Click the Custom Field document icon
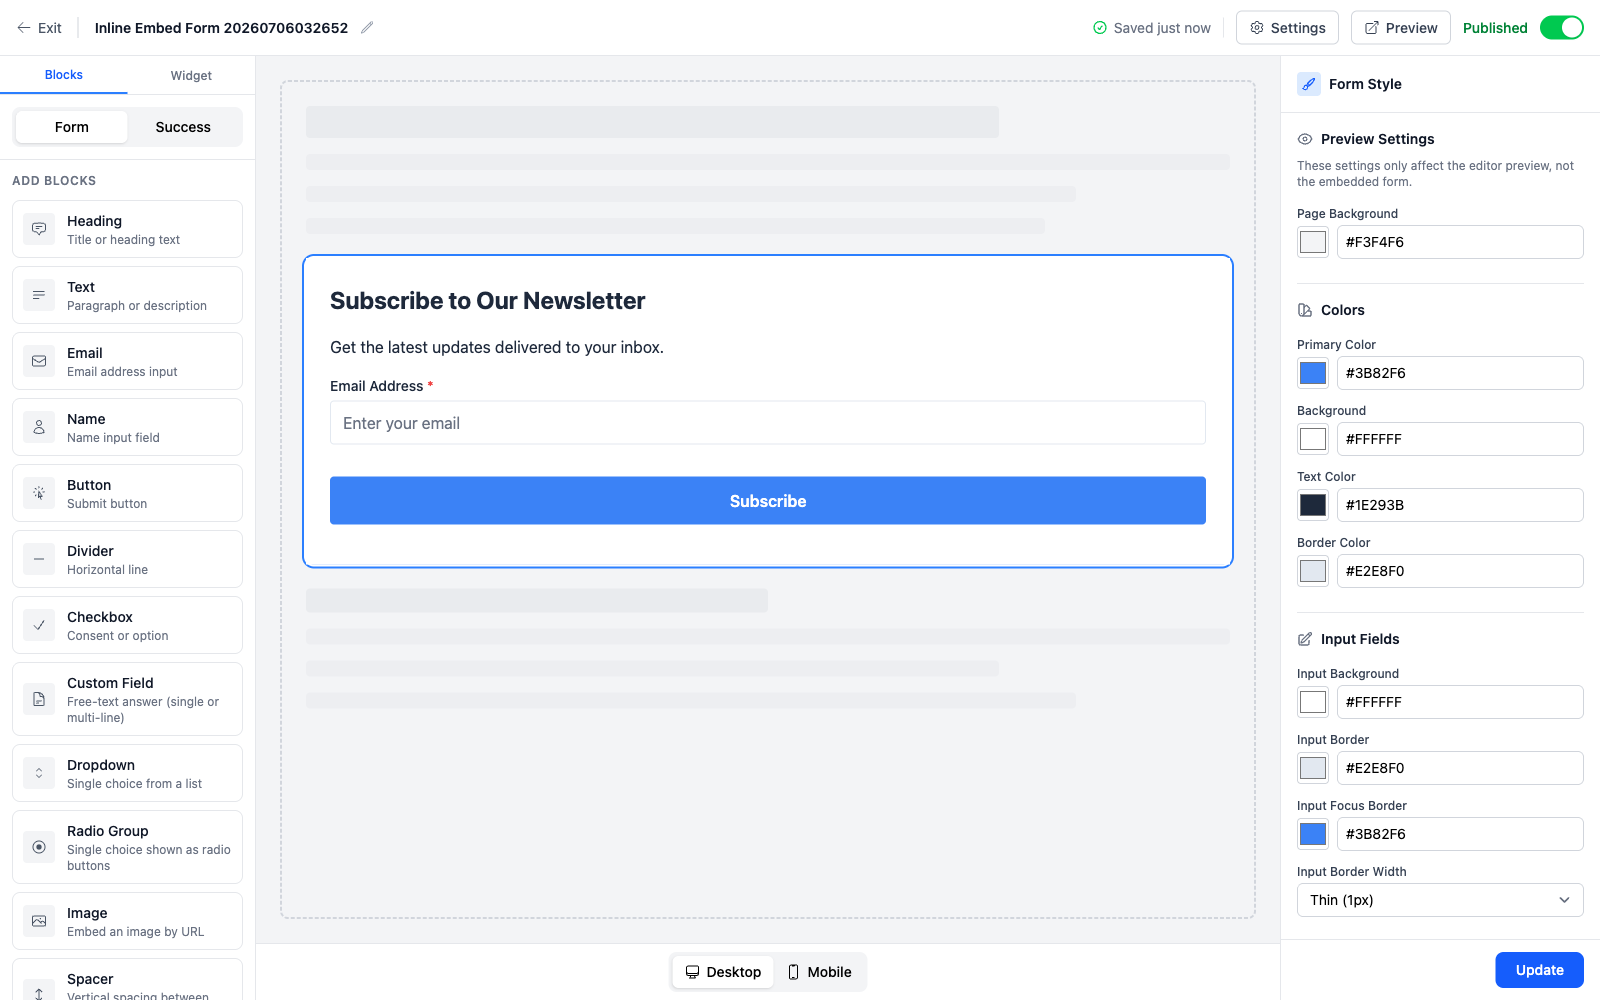The width and height of the screenshot is (1600, 1000). (39, 699)
